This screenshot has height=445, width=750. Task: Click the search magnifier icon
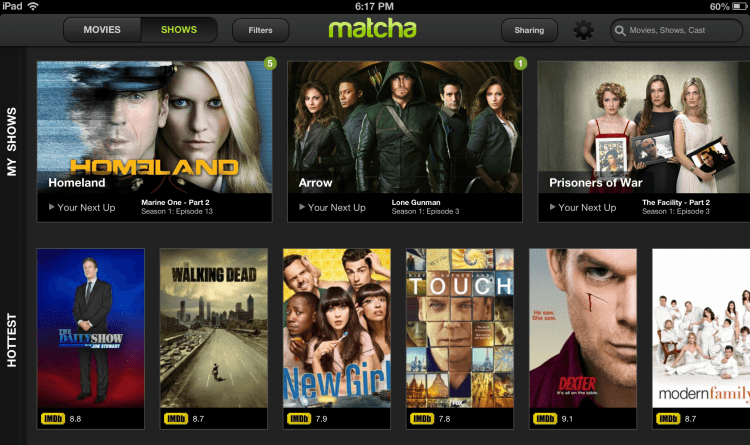coord(620,31)
